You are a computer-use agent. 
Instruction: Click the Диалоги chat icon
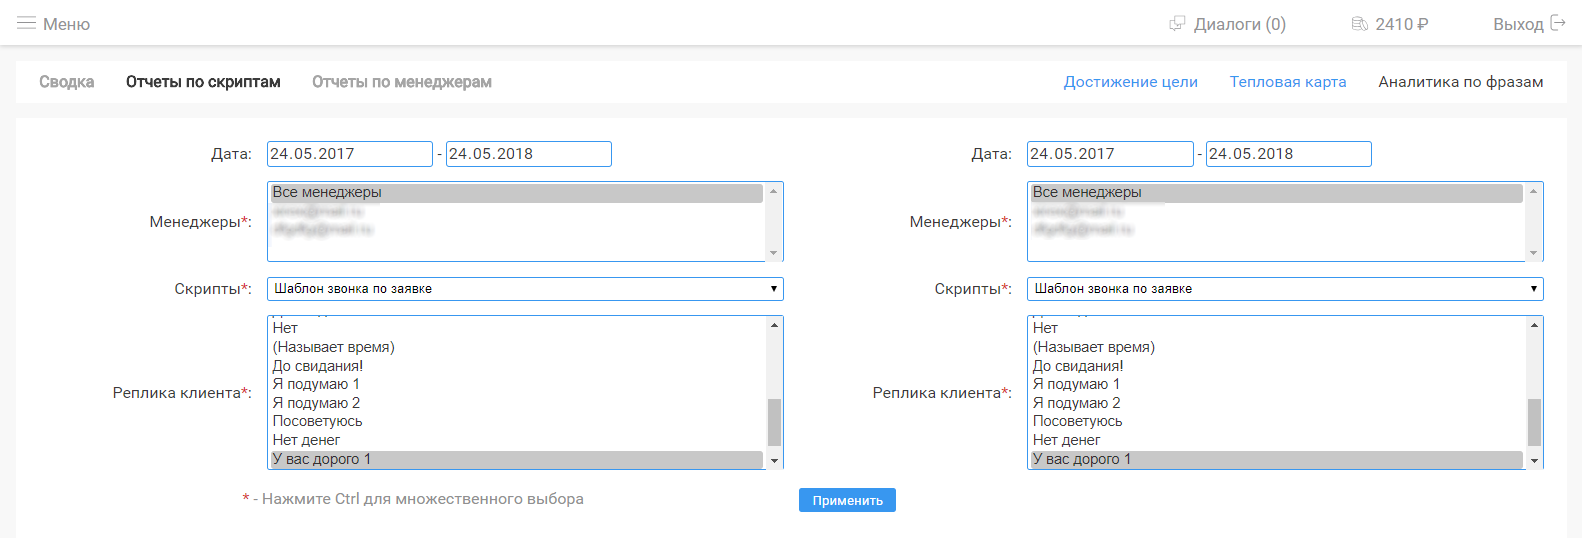1177,23
